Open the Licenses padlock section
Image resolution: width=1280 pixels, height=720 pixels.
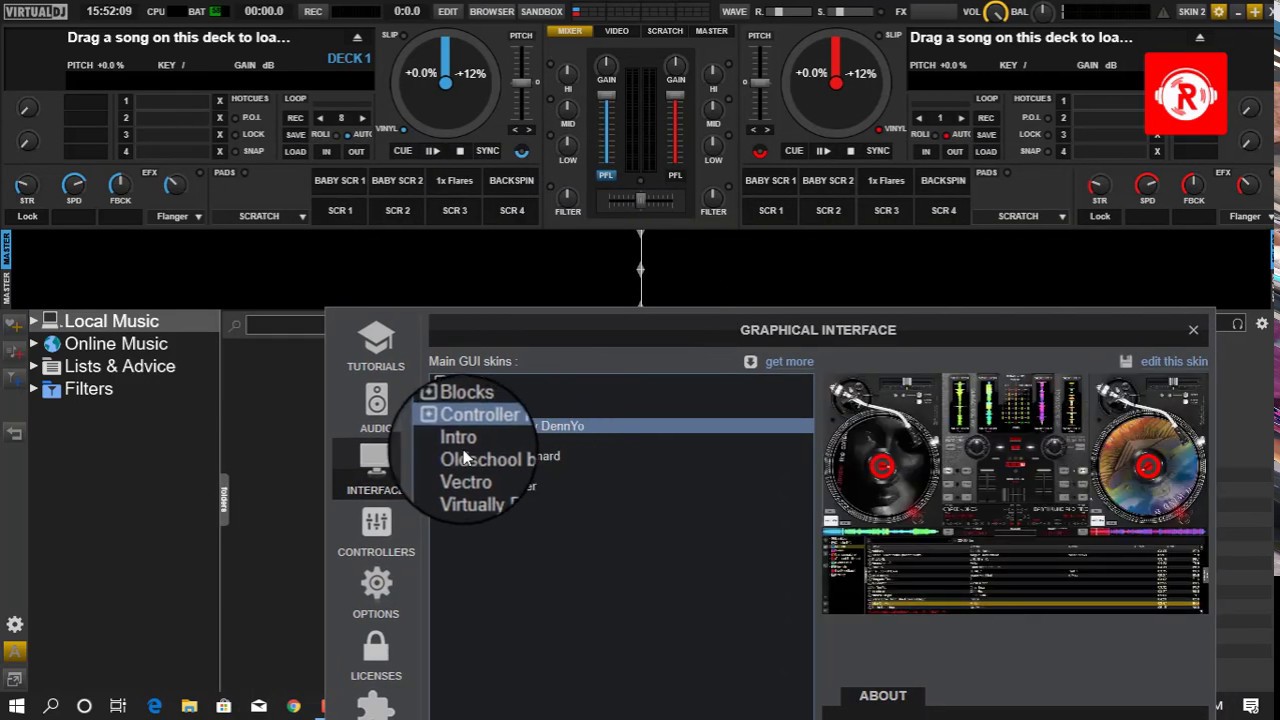(376, 656)
